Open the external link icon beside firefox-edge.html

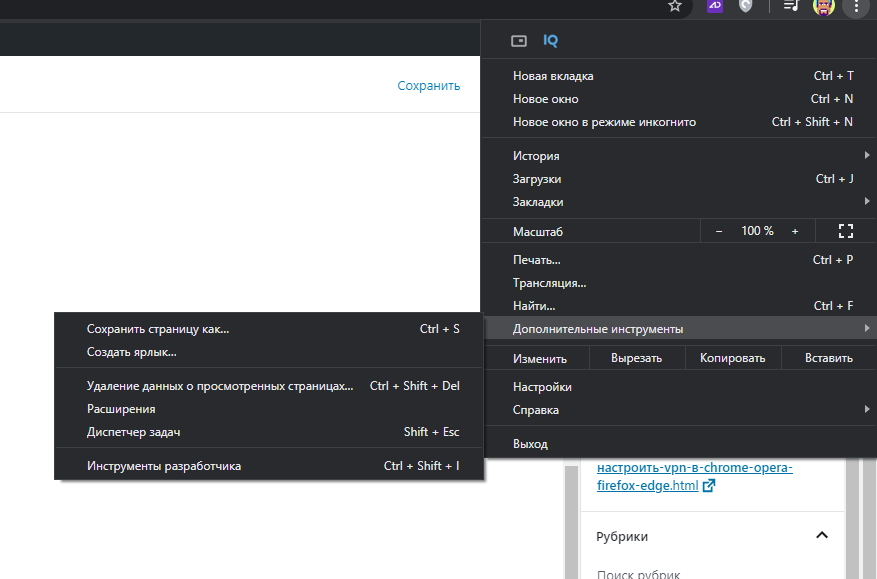pos(709,486)
